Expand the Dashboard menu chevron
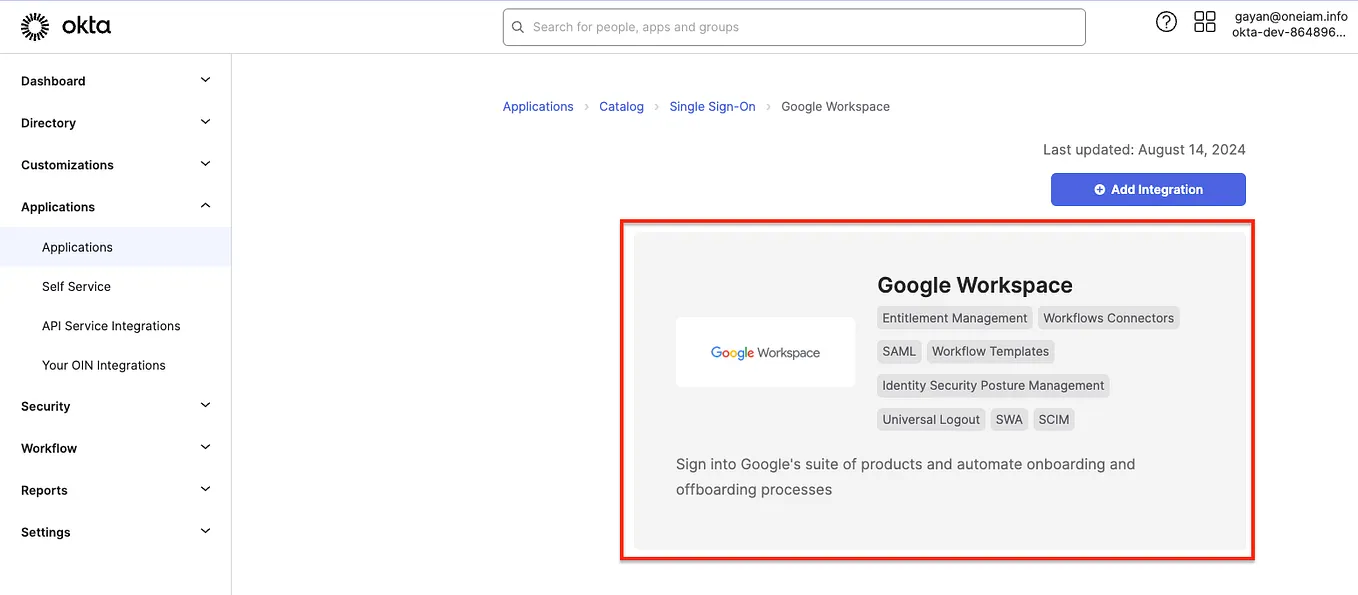 pos(205,80)
